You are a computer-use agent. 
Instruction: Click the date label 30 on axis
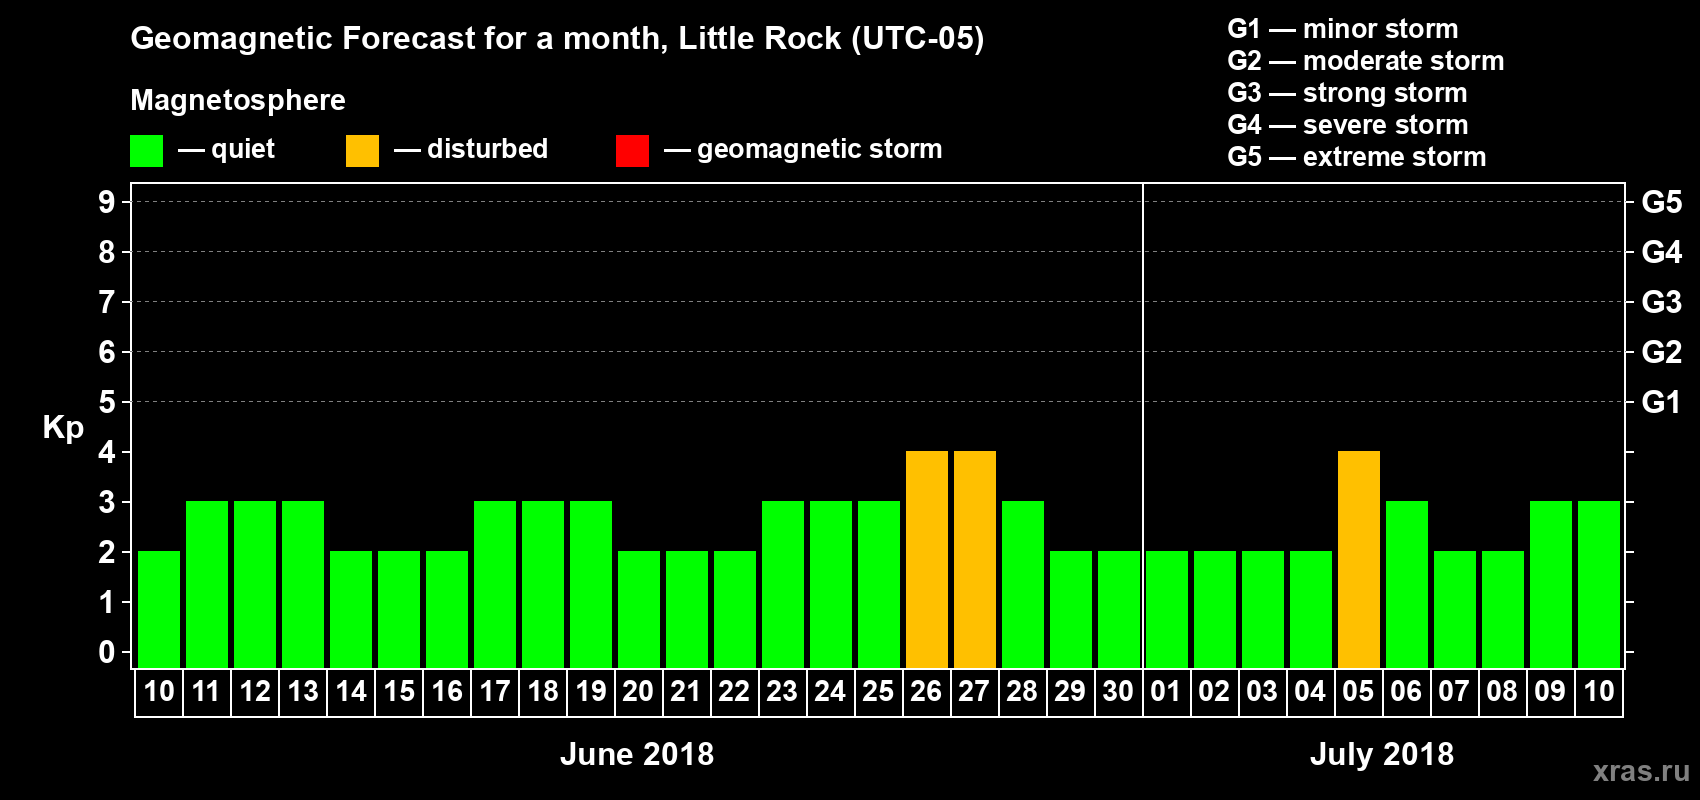point(1118,691)
